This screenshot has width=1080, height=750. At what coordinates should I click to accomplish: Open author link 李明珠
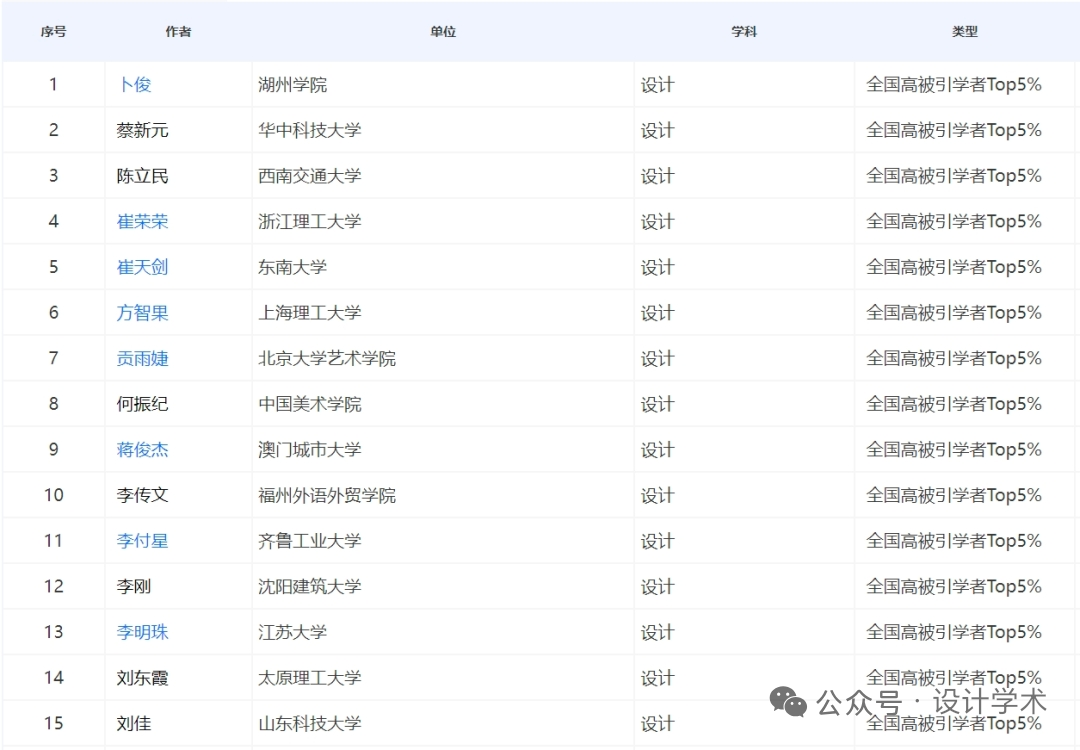pos(142,632)
